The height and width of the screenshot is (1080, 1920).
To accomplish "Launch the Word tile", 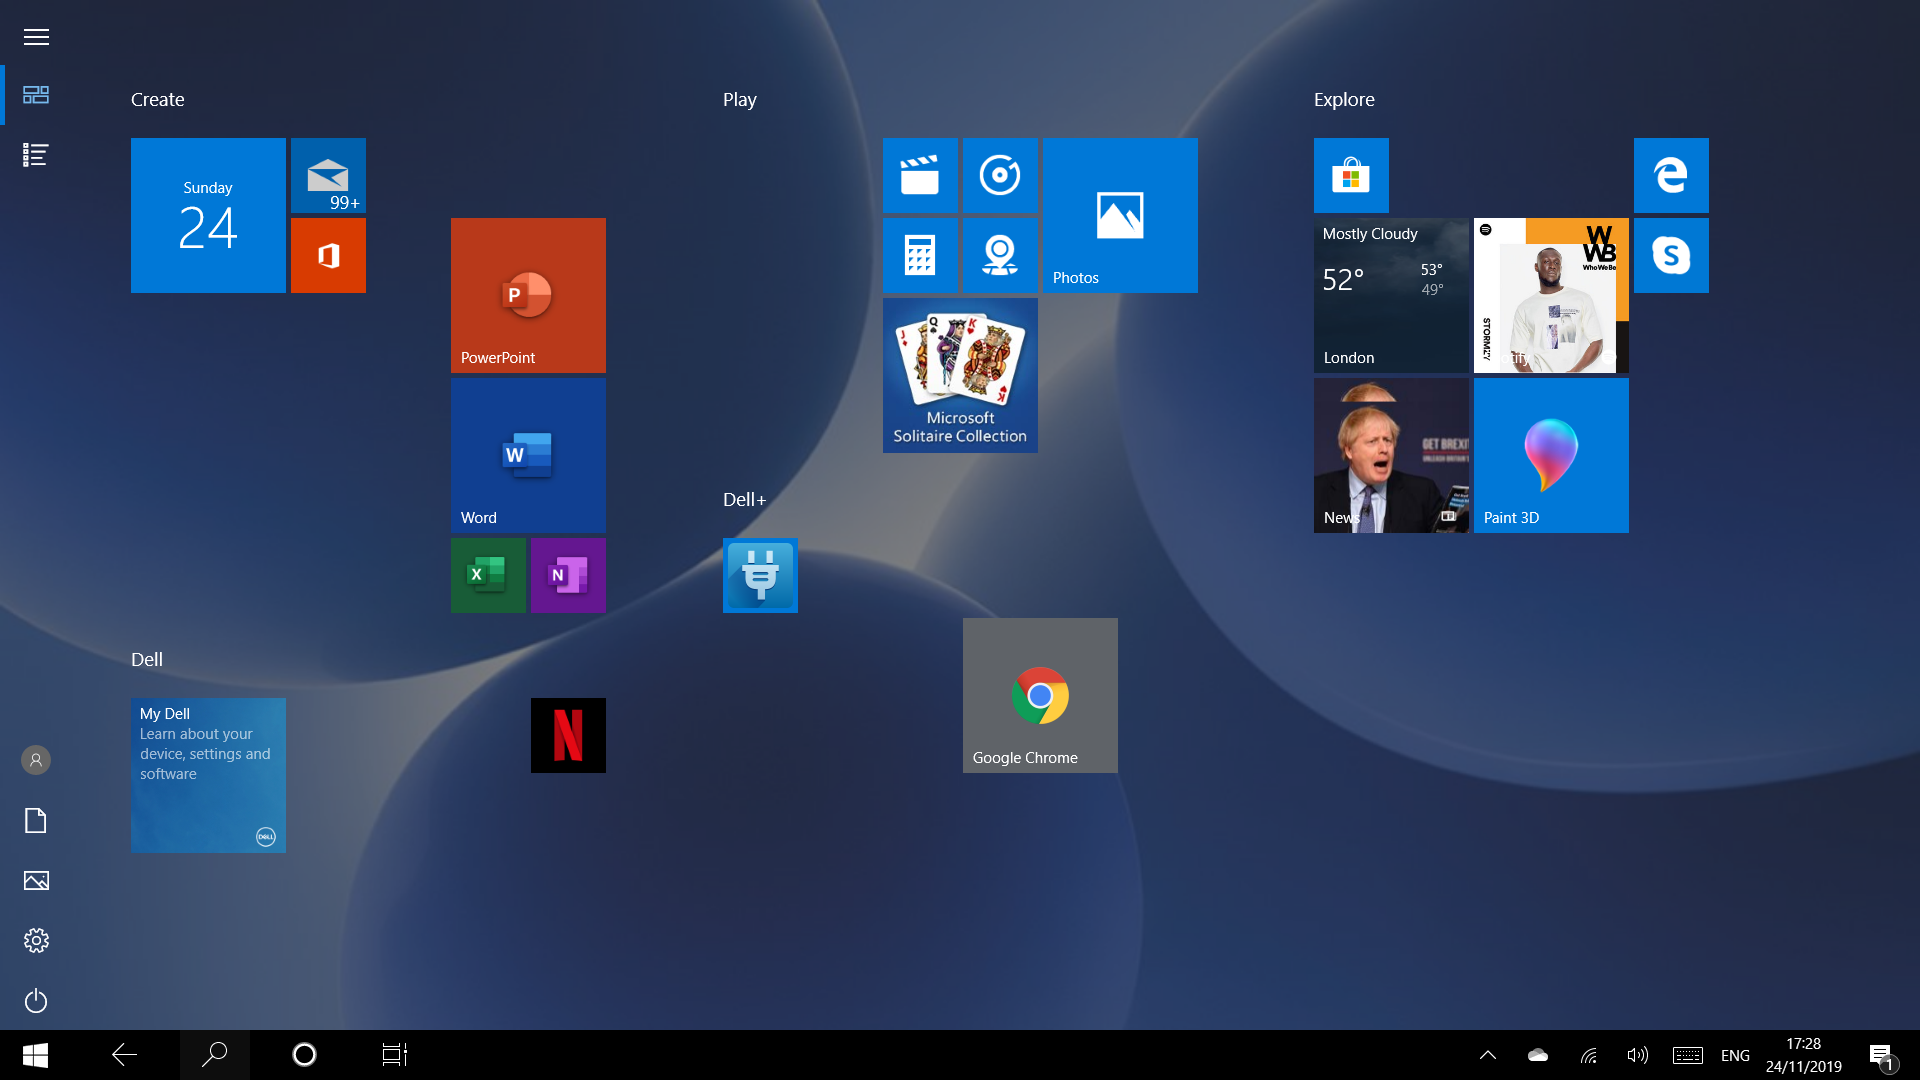I will [x=528, y=455].
